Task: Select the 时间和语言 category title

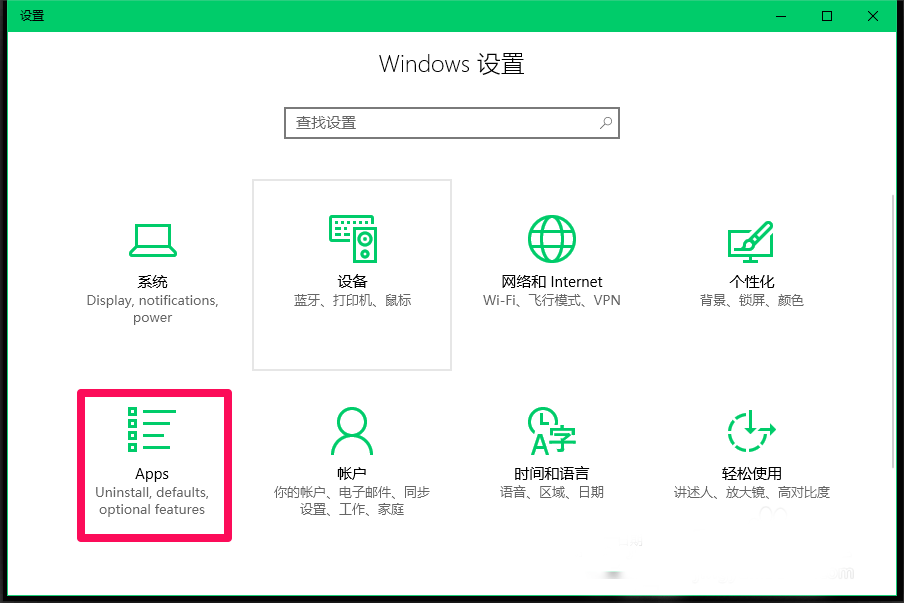Action: pos(552,474)
